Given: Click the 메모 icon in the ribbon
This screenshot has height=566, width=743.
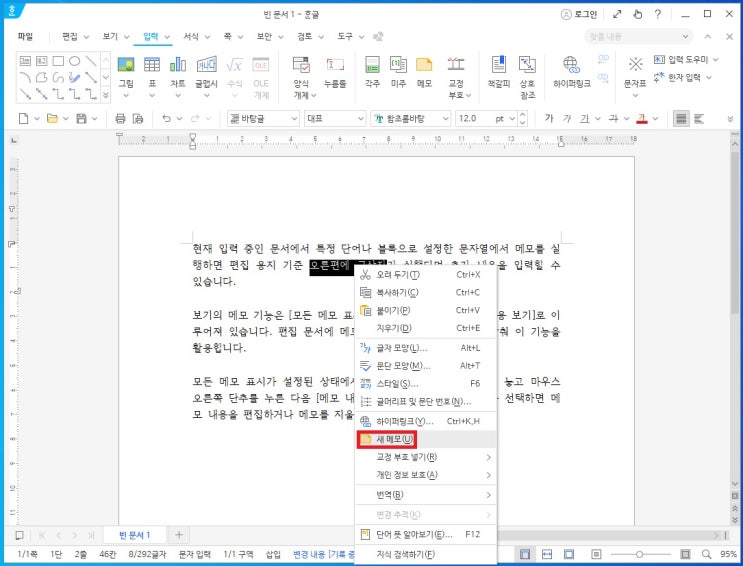Looking at the screenshot, I should pos(424,72).
